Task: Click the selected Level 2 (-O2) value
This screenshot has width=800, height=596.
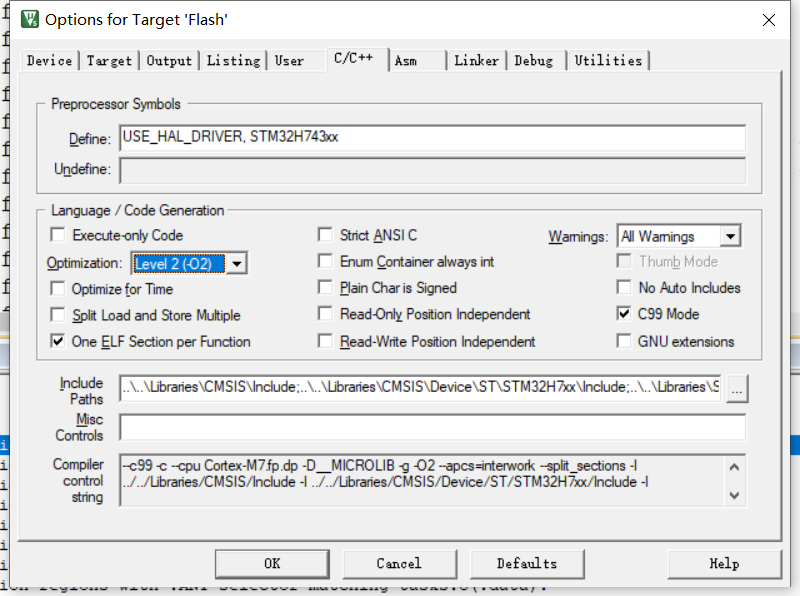Action: (x=179, y=264)
